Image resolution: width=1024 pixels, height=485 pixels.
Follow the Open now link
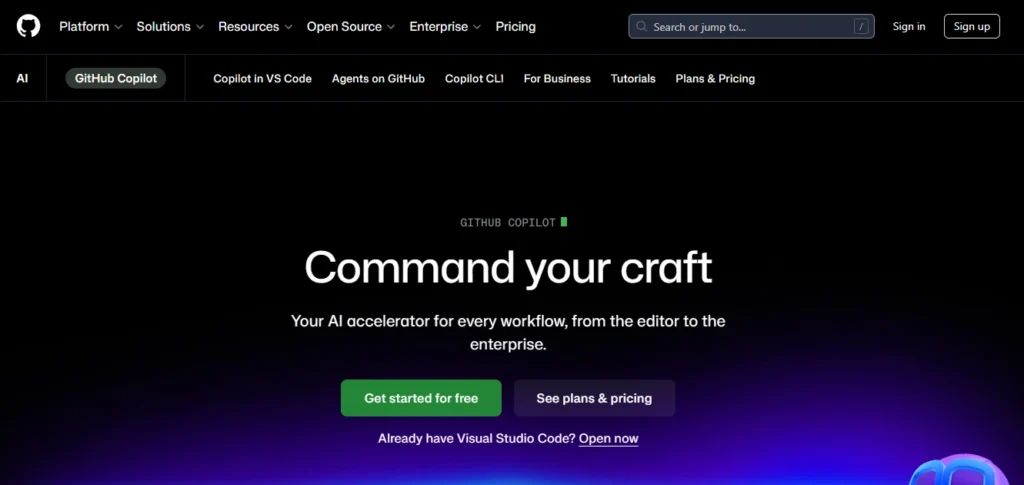tap(608, 438)
